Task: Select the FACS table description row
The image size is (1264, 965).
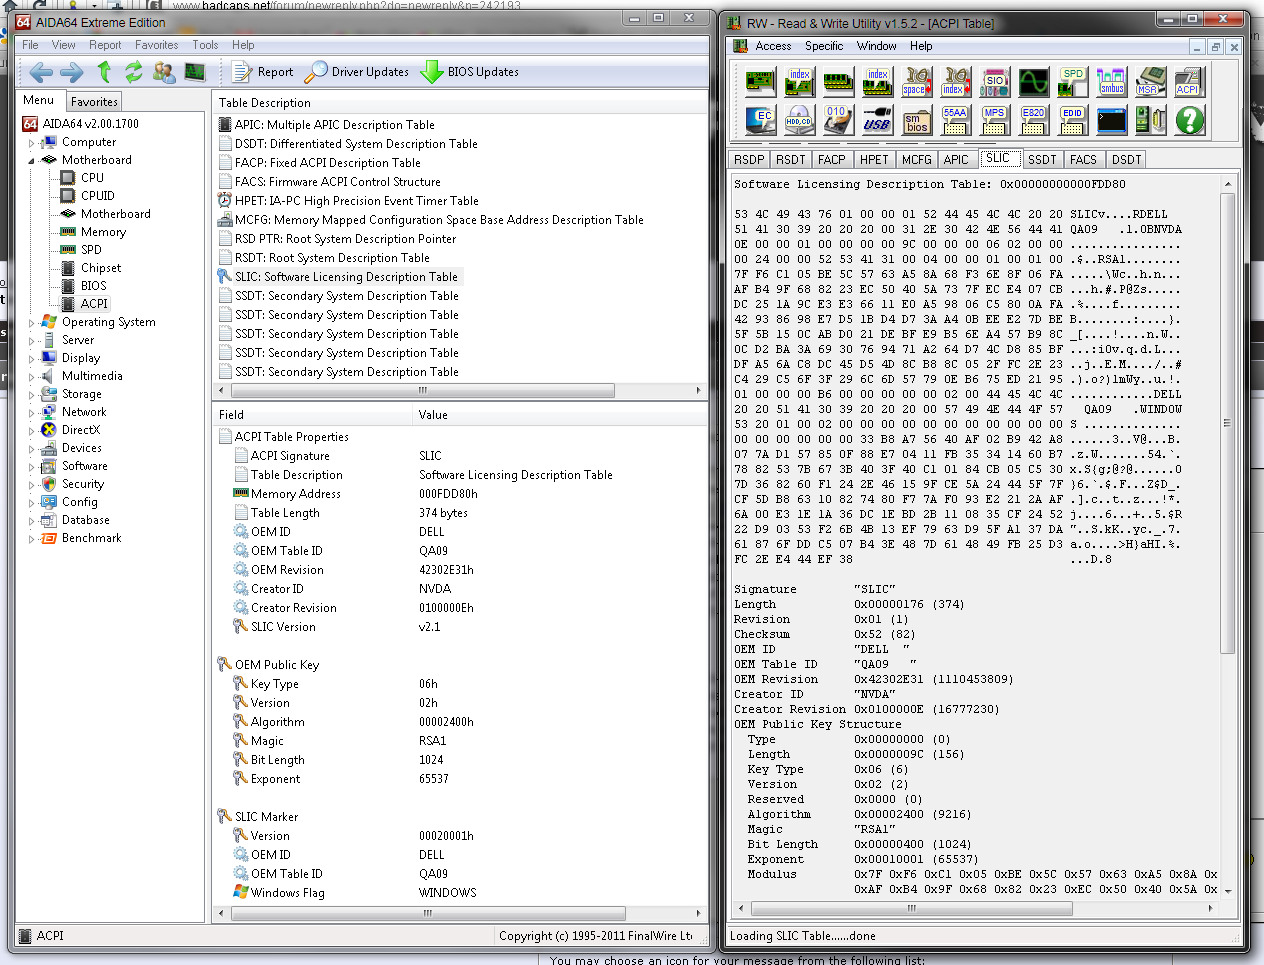Action: click(x=337, y=182)
